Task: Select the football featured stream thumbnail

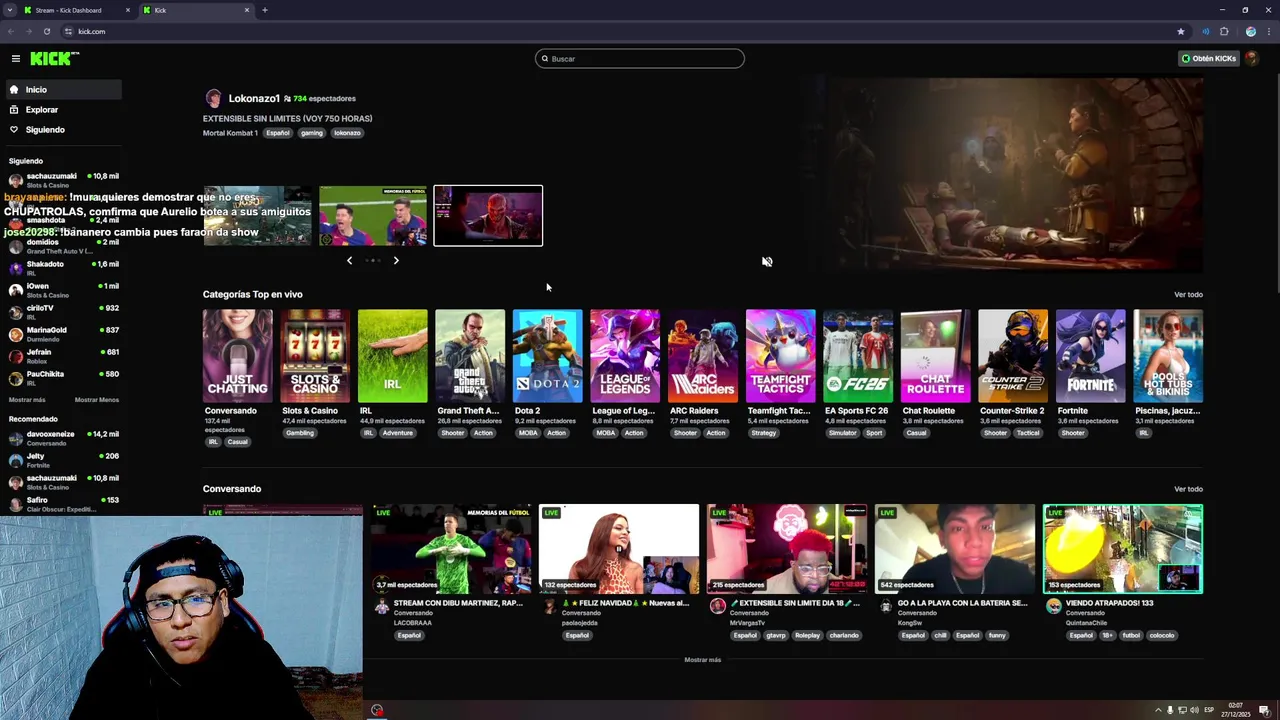Action: coord(373,216)
